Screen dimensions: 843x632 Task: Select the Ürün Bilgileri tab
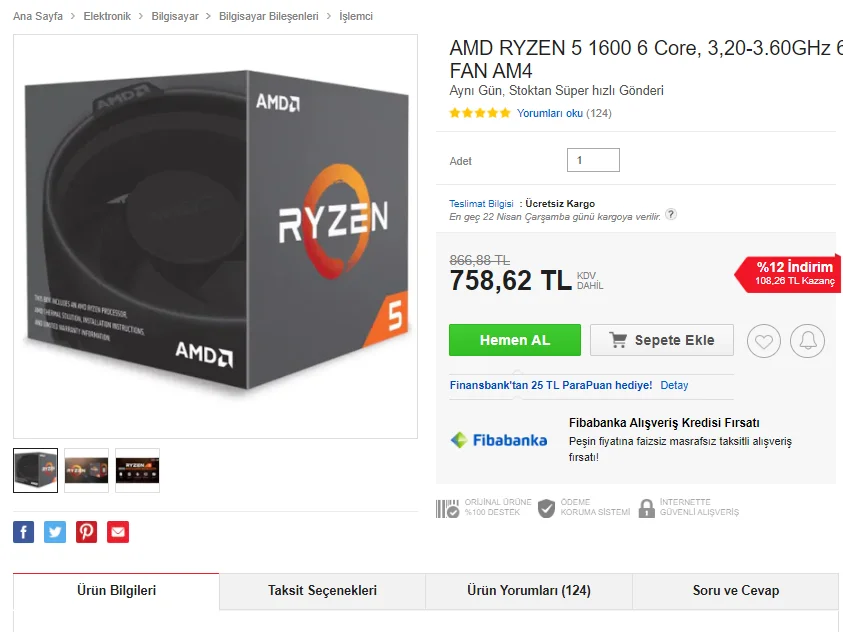[x=116, y=591]
